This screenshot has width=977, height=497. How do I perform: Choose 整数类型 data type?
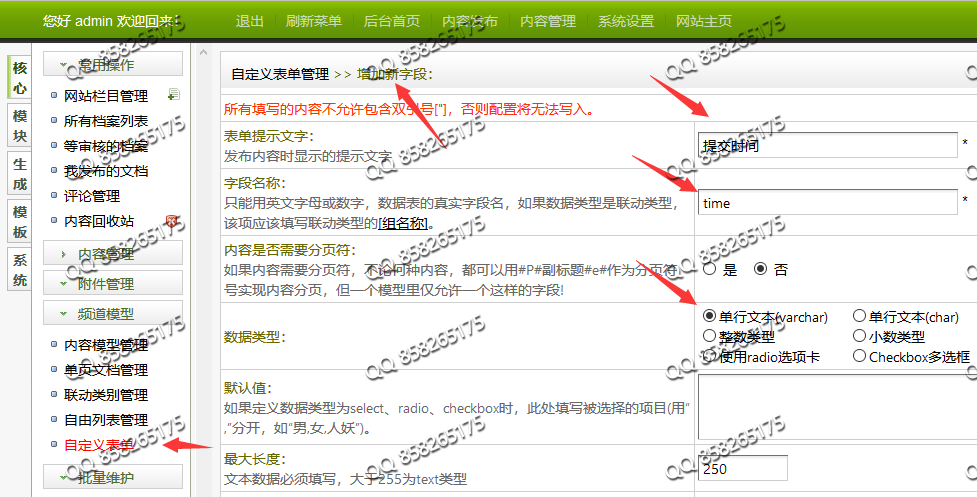tap(709, 336)
